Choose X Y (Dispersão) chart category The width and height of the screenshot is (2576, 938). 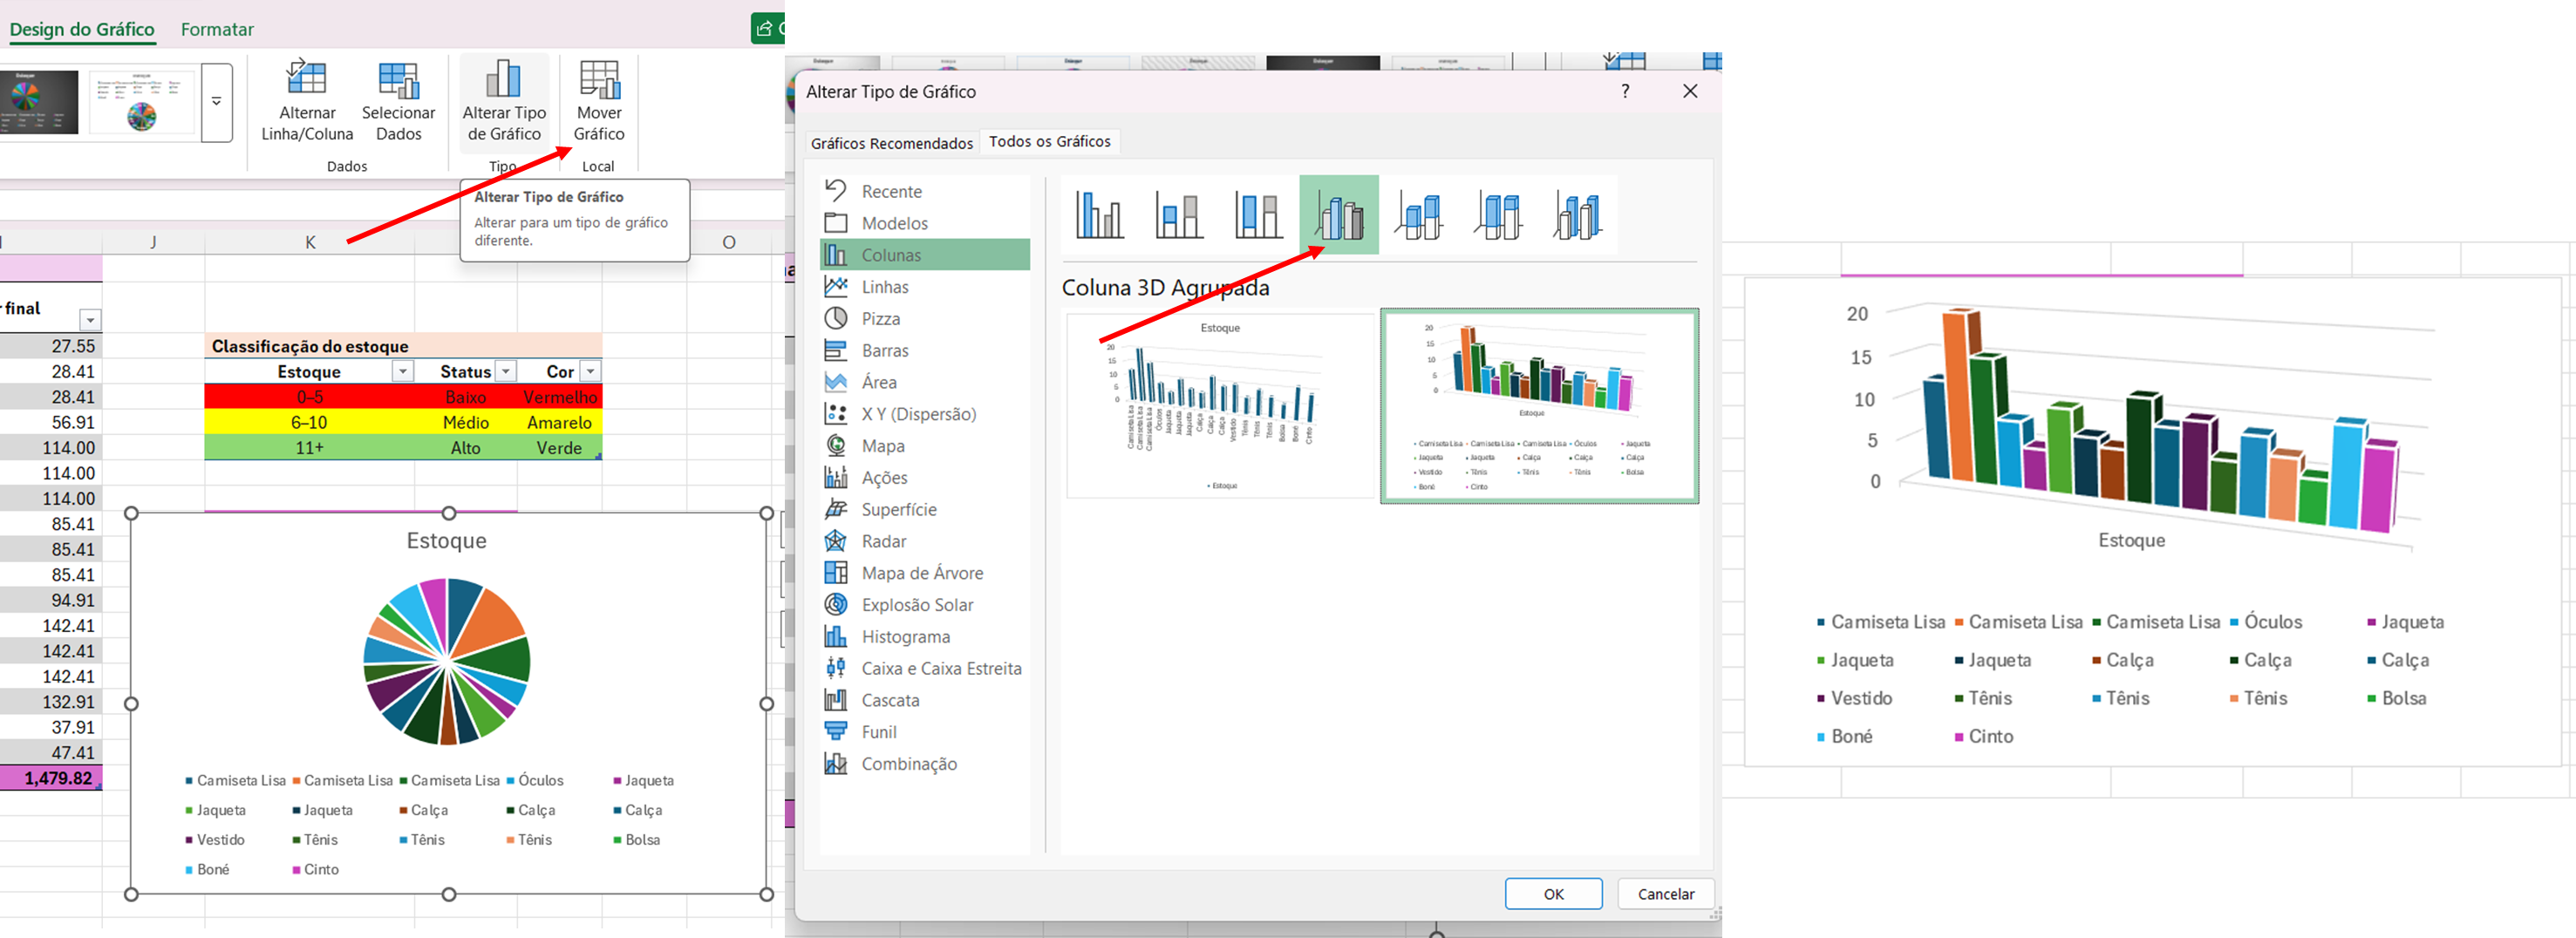tap(925, 414)
